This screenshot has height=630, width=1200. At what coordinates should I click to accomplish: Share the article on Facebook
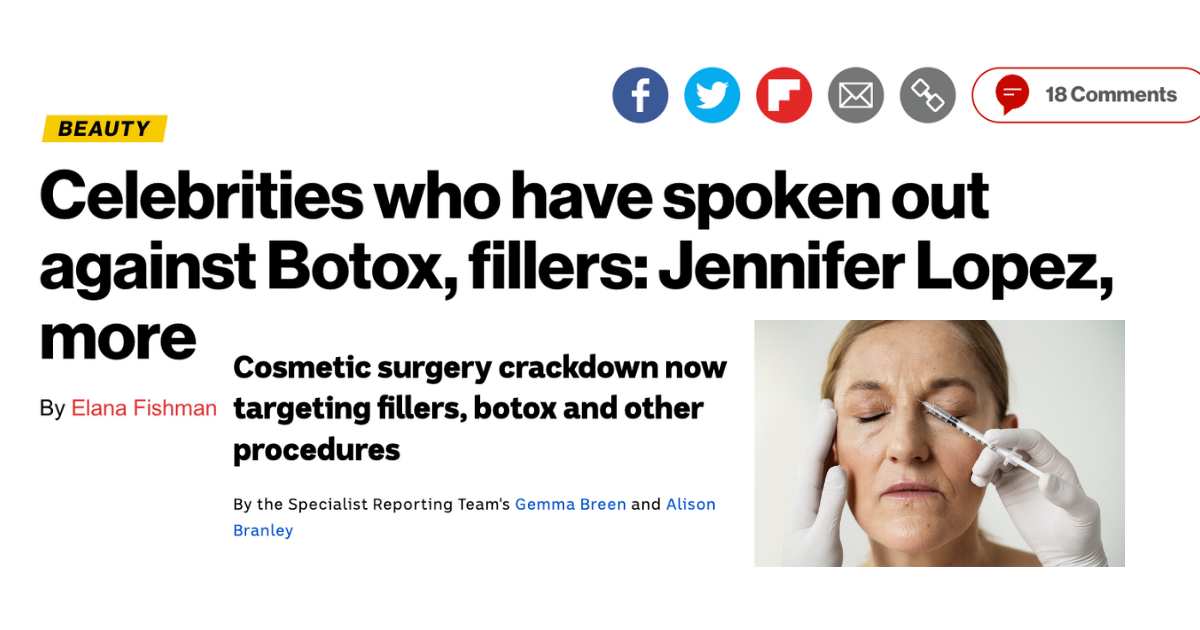click(640, 96)
